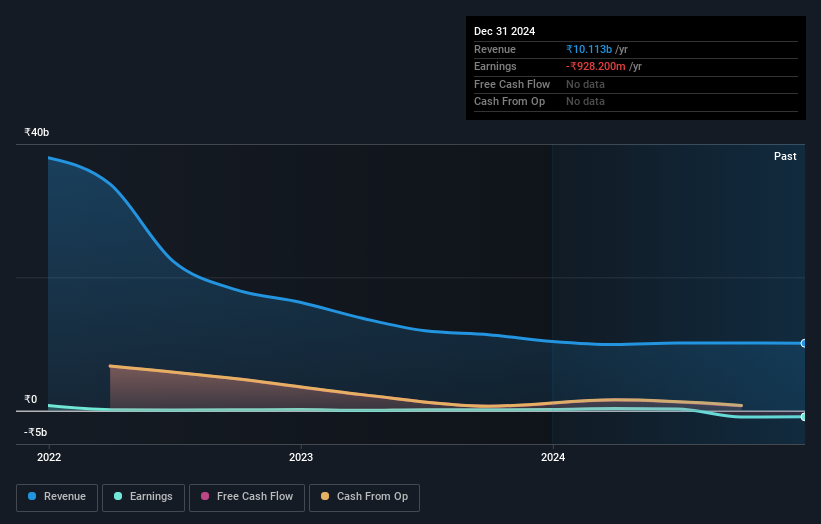Image resolution: width=821 pixels, height=524 pixels.
Task: Click the ₹10.113b revenue value
Action: coord(589,49)
